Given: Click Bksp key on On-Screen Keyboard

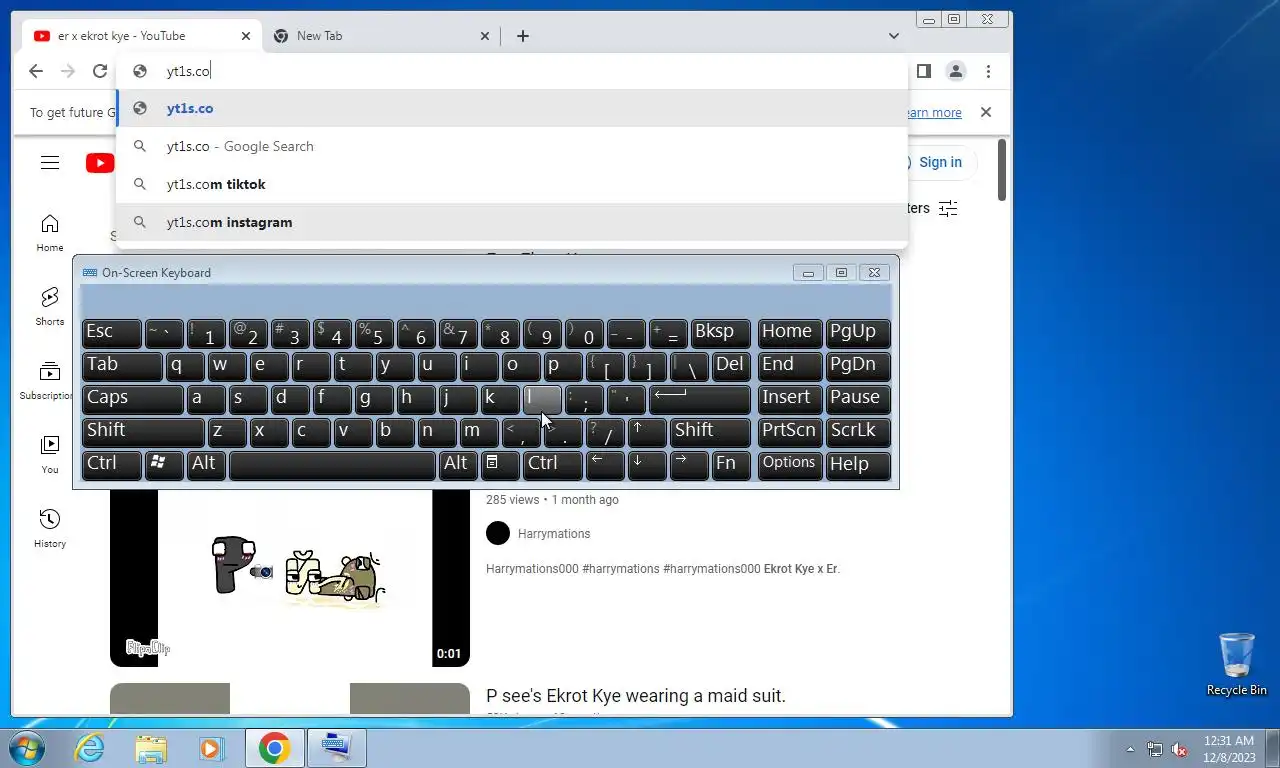Looking at the screenshot, I should pos(720,332).
